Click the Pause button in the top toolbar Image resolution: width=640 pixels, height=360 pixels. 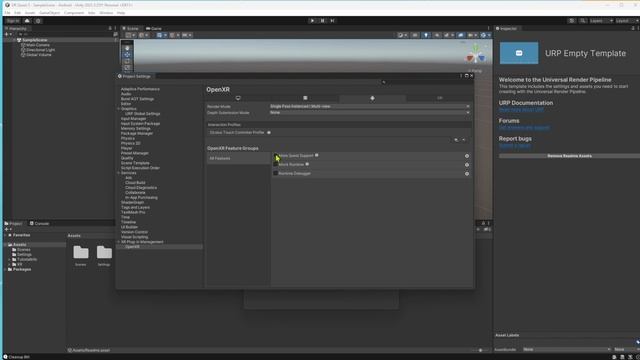(322, 20)
